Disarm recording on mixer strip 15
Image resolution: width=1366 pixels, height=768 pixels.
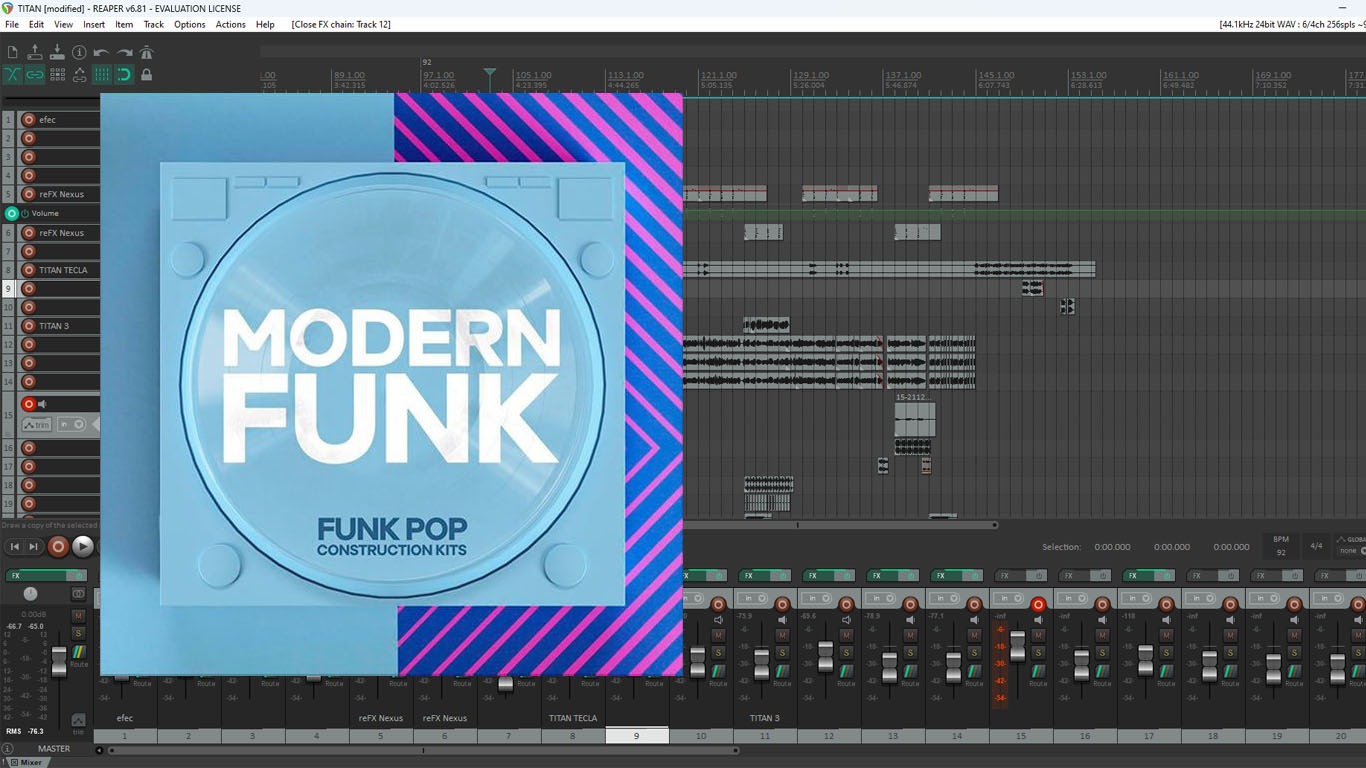(1038, 605)
